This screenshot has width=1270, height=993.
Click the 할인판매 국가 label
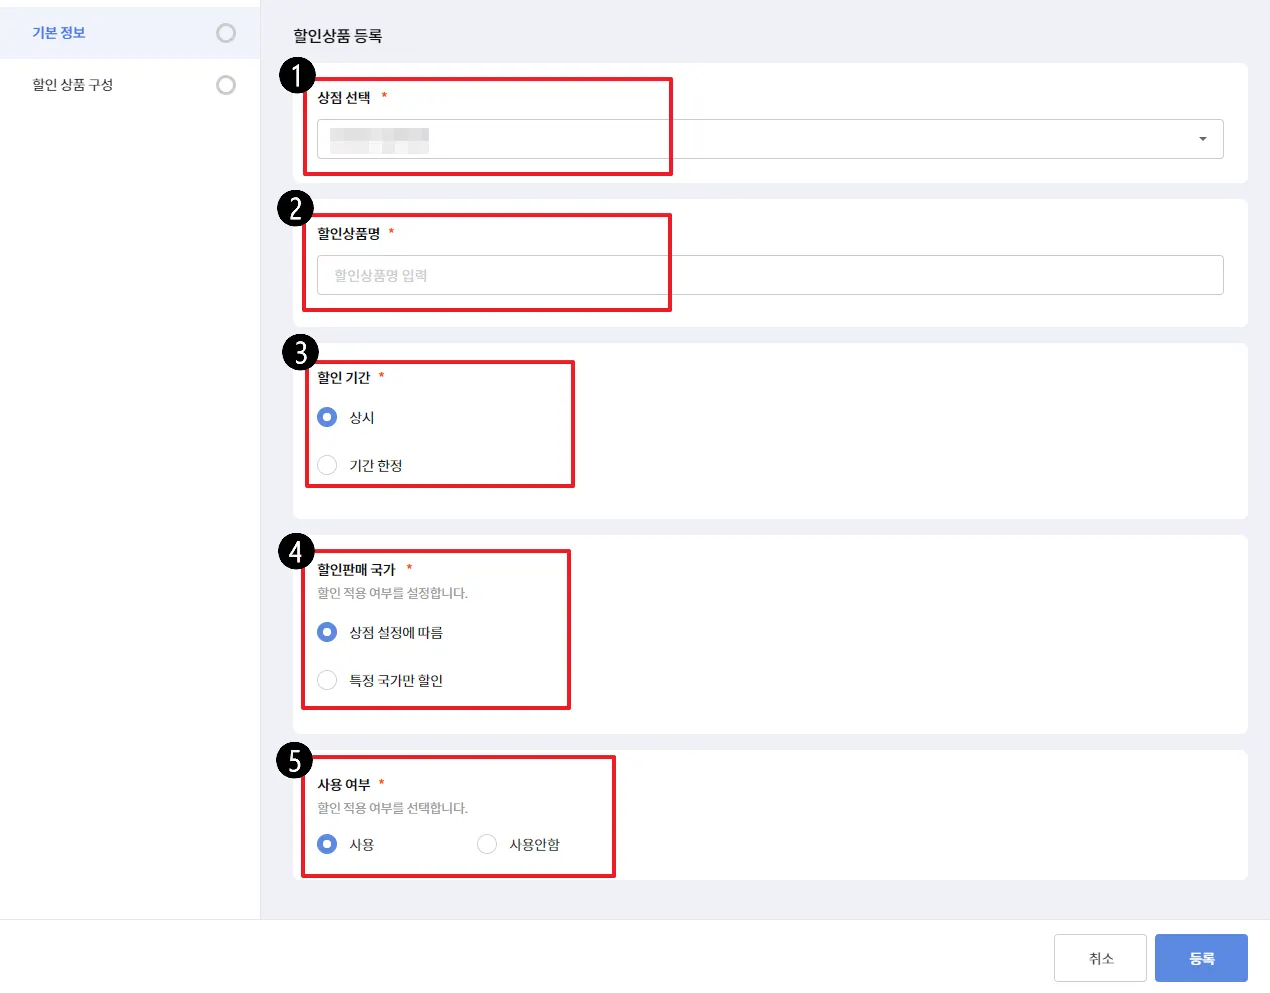pyautogui.click(x=357, y=569)
